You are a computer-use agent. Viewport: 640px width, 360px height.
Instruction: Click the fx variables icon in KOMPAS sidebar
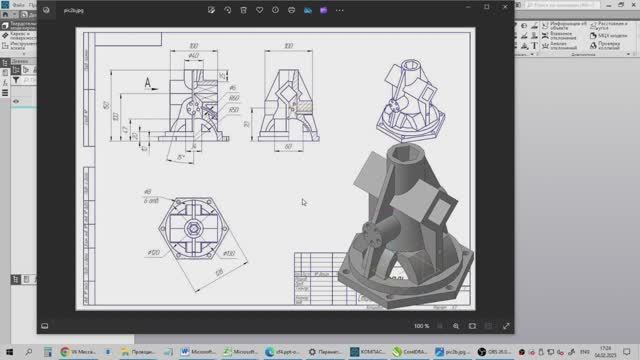coord(5,83)
